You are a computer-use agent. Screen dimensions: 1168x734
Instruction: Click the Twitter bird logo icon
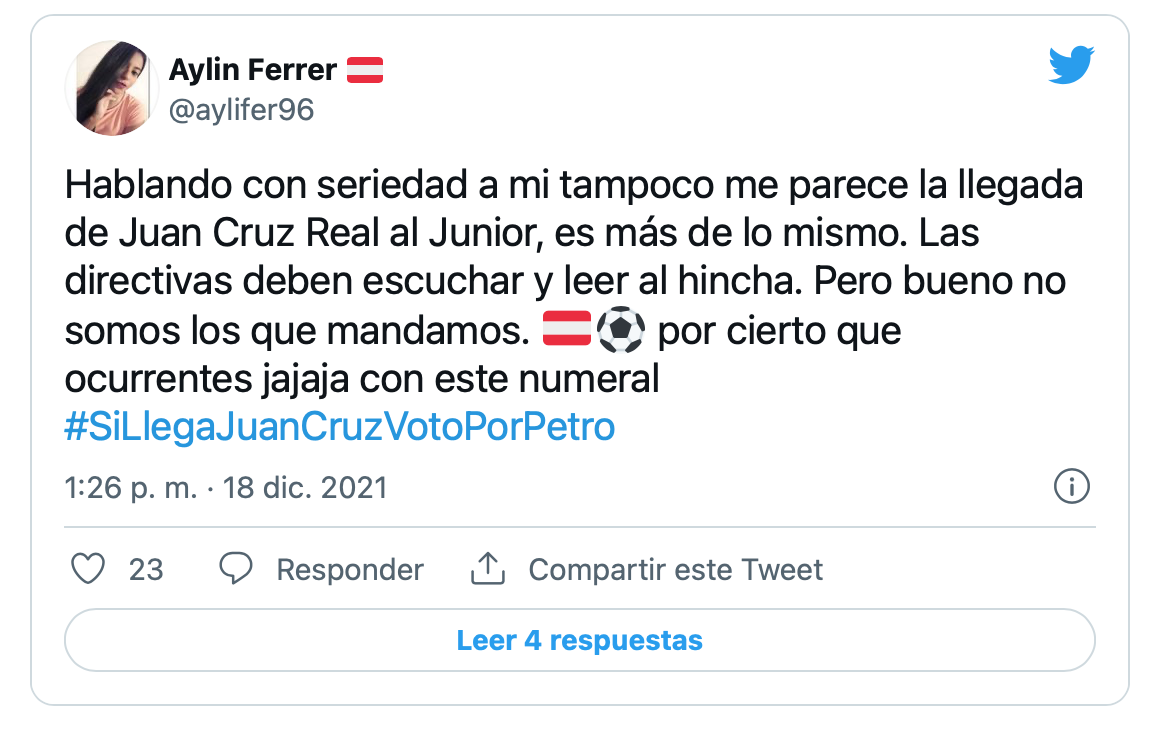1071,65
